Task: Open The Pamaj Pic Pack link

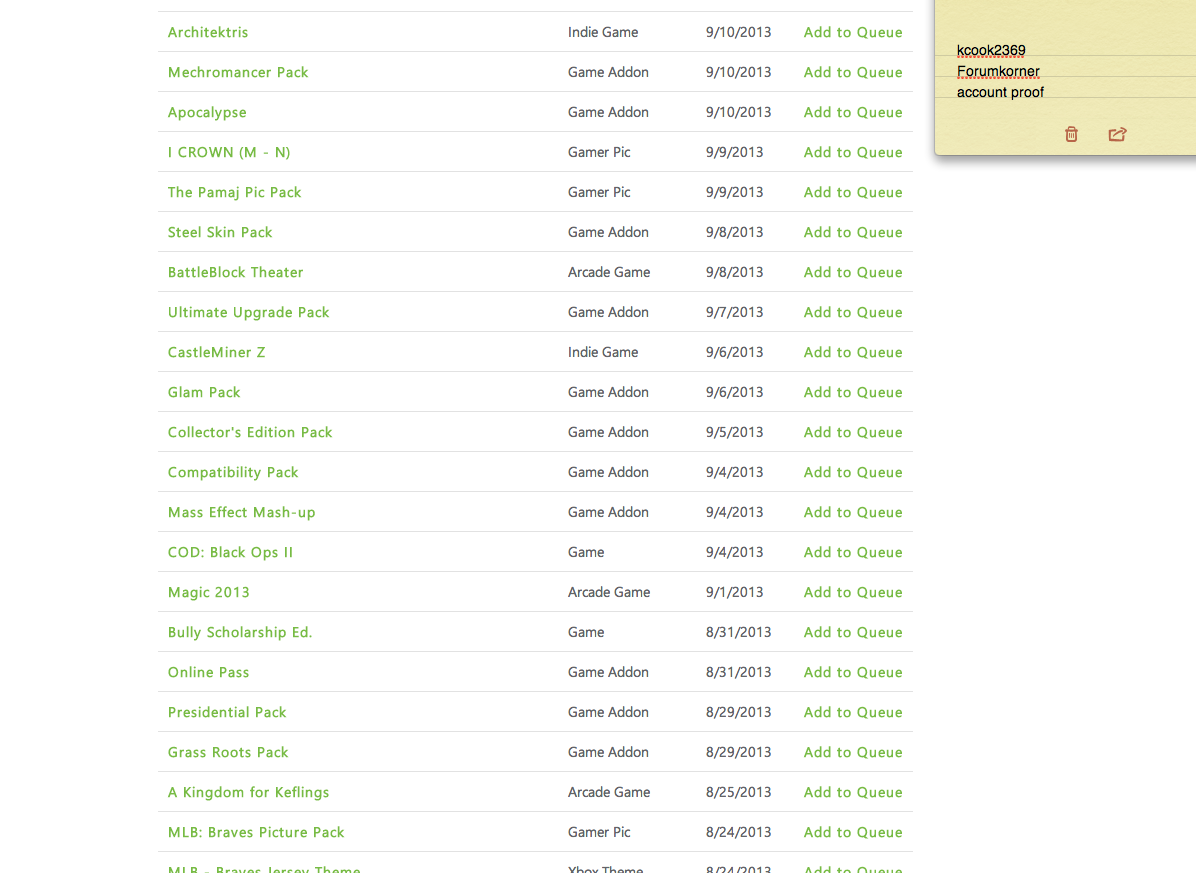Action: click(x=234, y=192)
